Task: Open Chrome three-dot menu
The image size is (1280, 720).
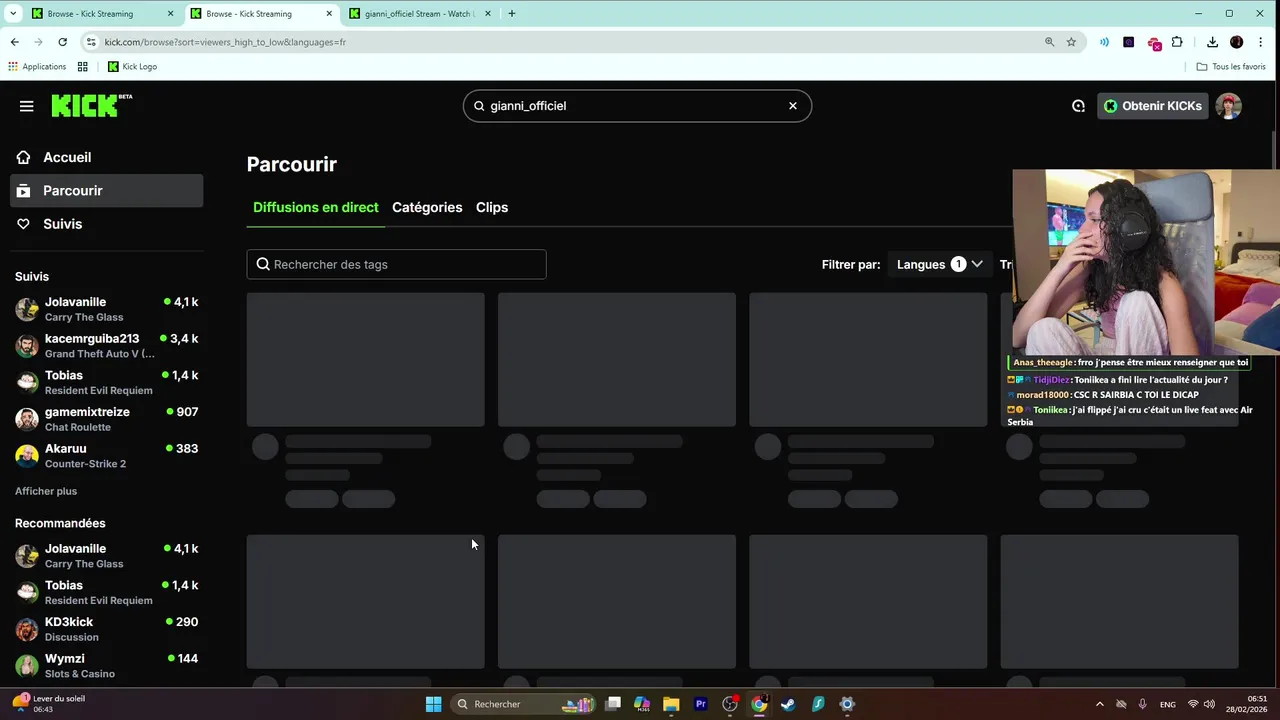Action: coord(1261,42)
